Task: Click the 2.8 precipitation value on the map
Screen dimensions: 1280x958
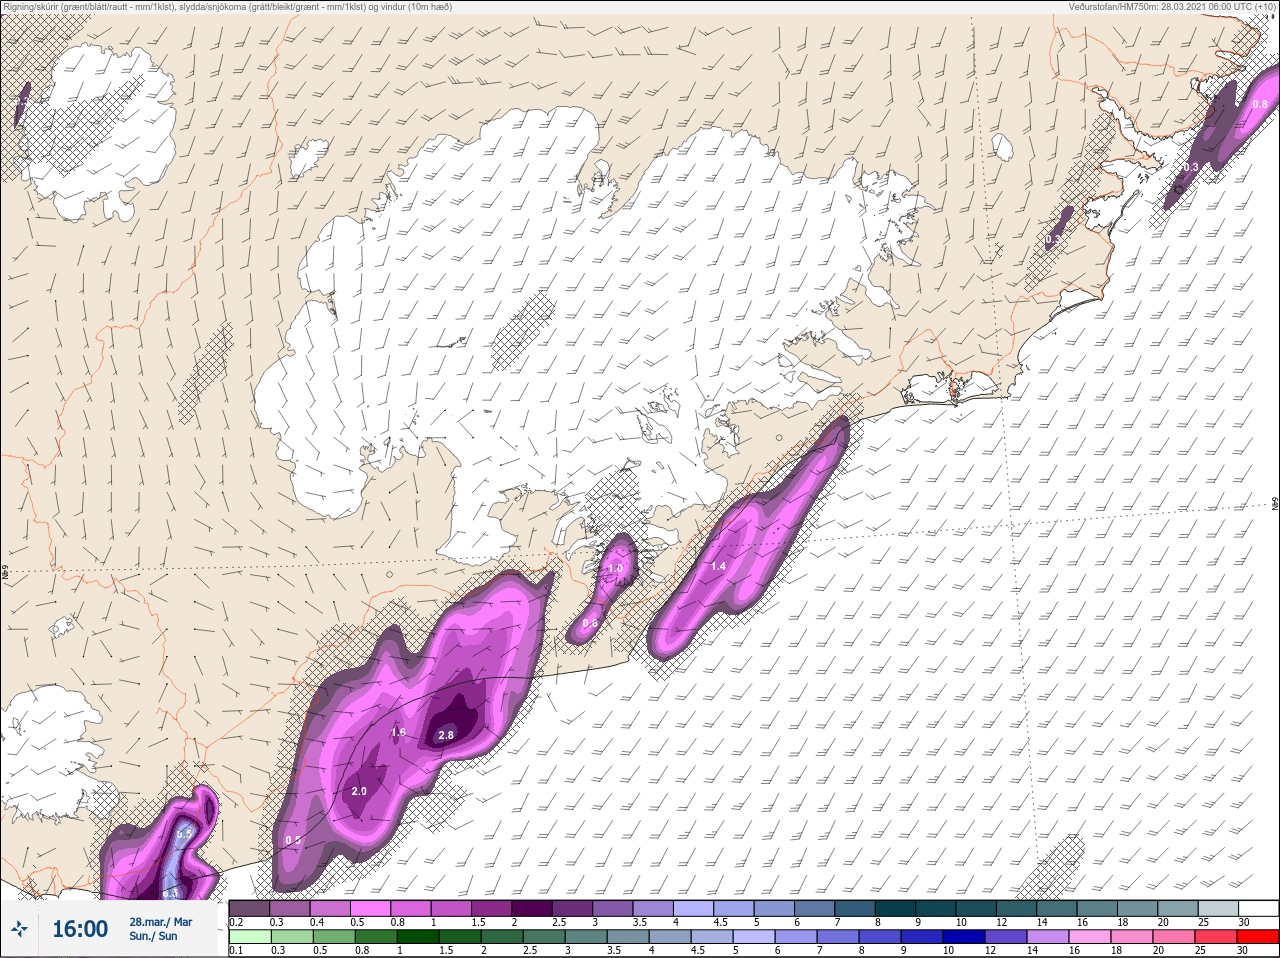Action: (x=446, y=735)
